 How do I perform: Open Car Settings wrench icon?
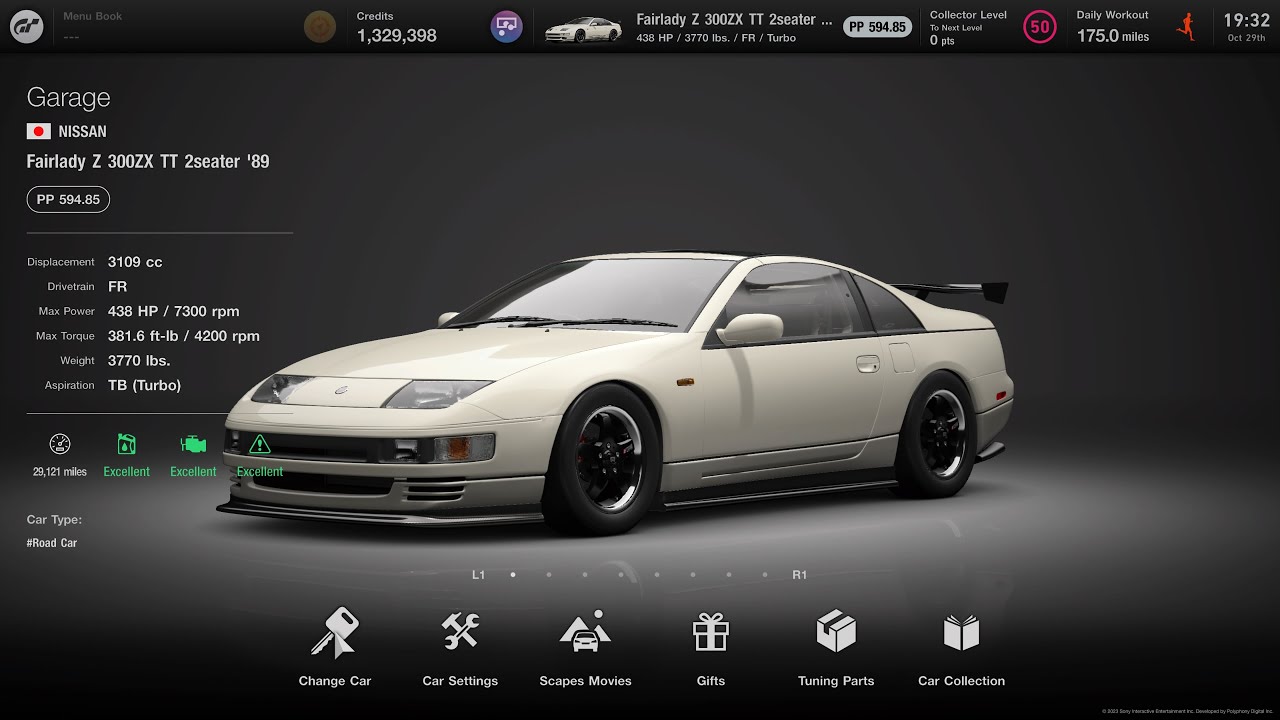(460, 631)
